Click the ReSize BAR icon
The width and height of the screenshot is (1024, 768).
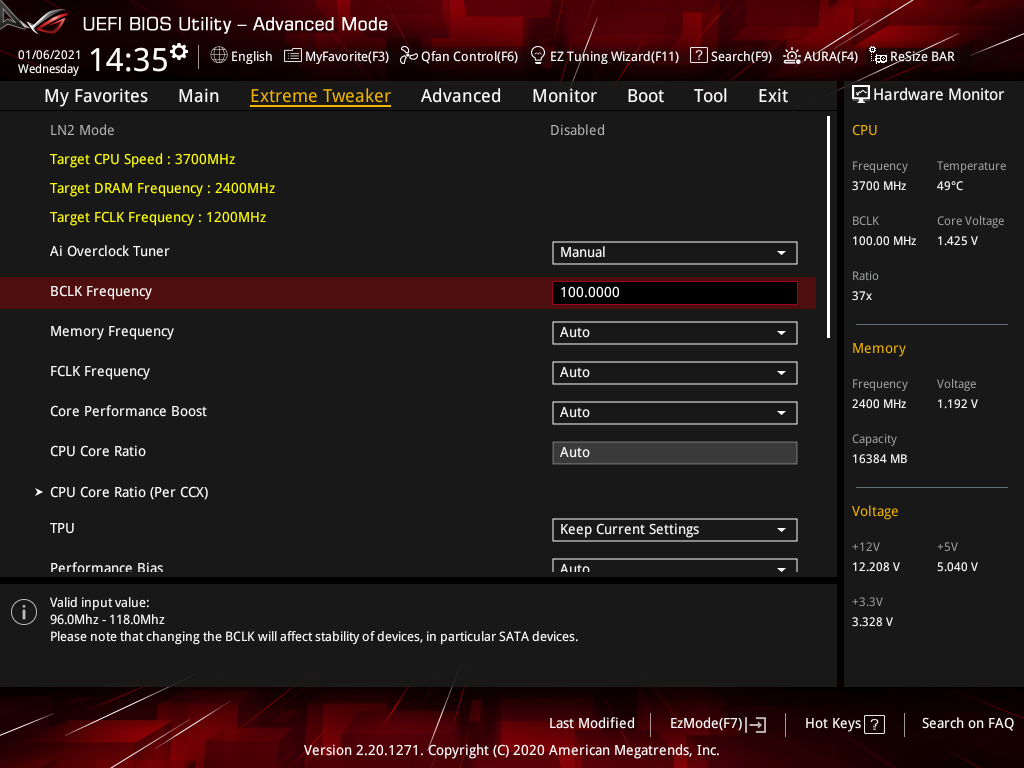[878, 56]
